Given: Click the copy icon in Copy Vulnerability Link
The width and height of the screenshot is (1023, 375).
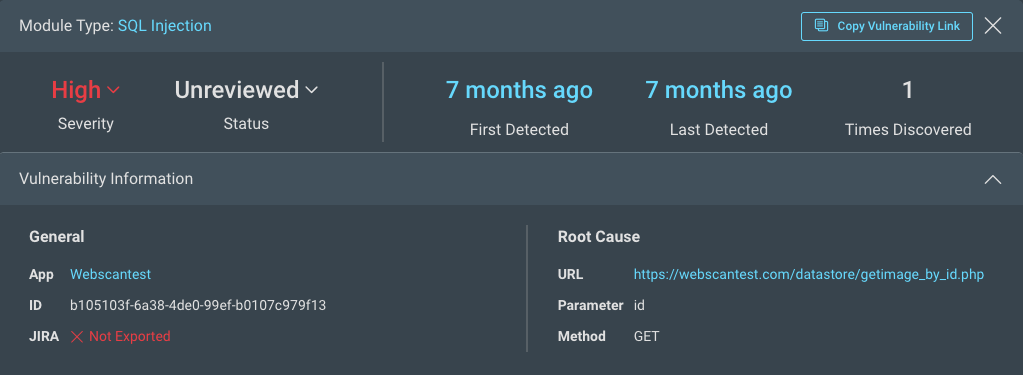Looking at the screenshot, I should [x=821, y=26].
